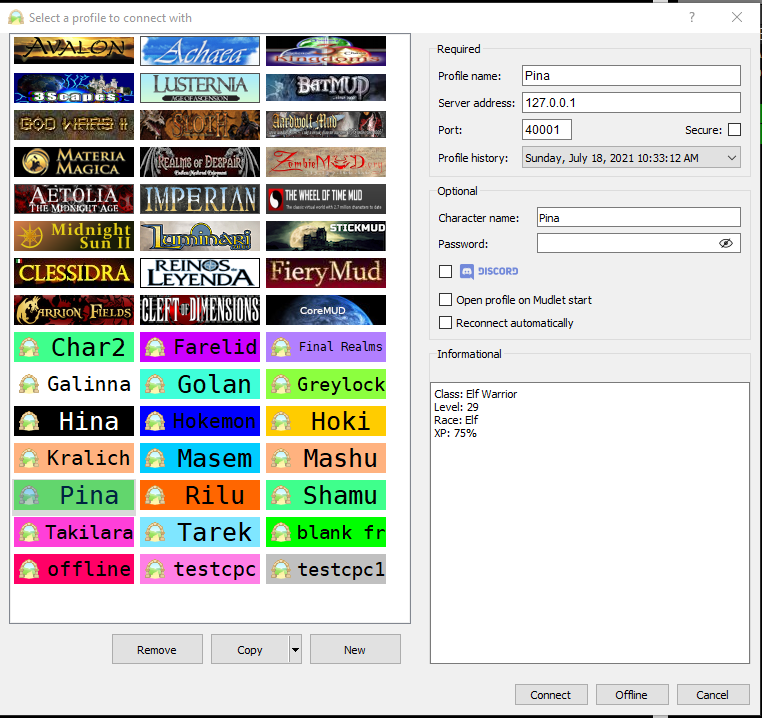Focus the Profile name field

click(631, 76)
